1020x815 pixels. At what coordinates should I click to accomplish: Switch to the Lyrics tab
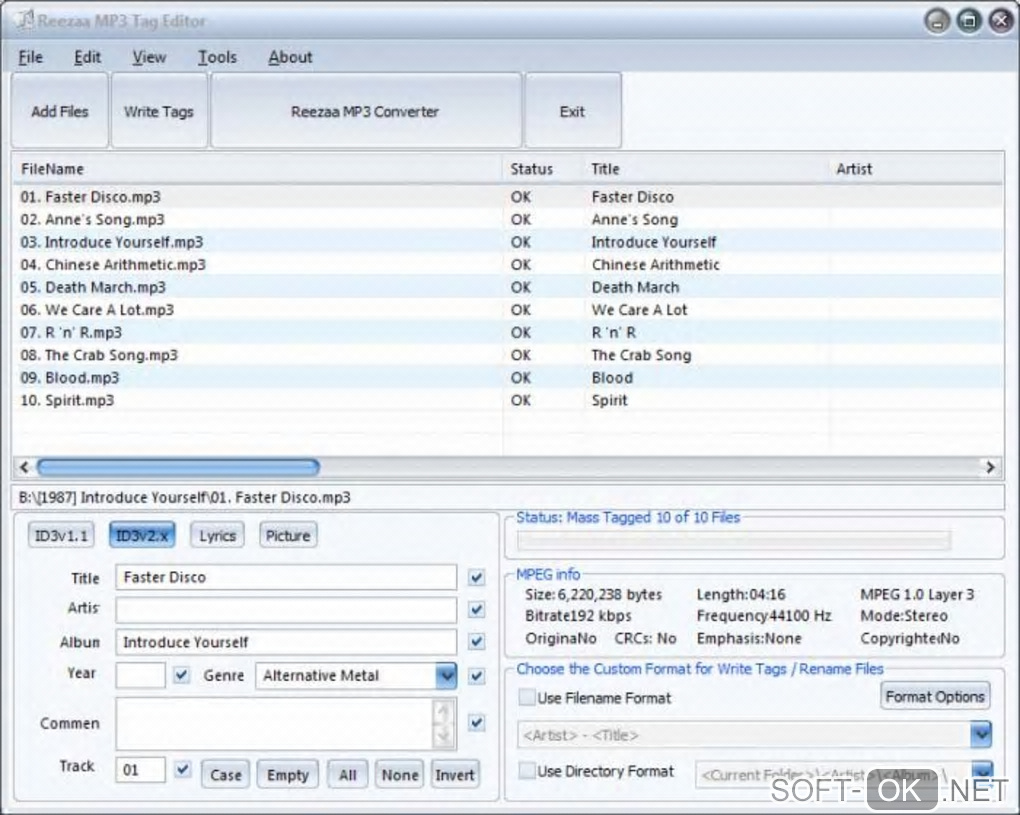coord(217,536)
